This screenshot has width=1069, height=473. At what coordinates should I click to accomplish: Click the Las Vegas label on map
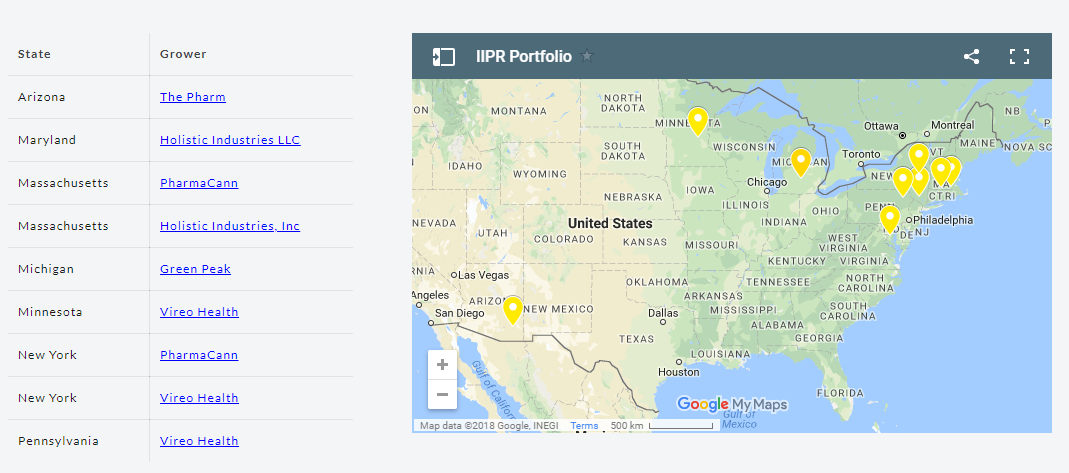pos(483,275)
